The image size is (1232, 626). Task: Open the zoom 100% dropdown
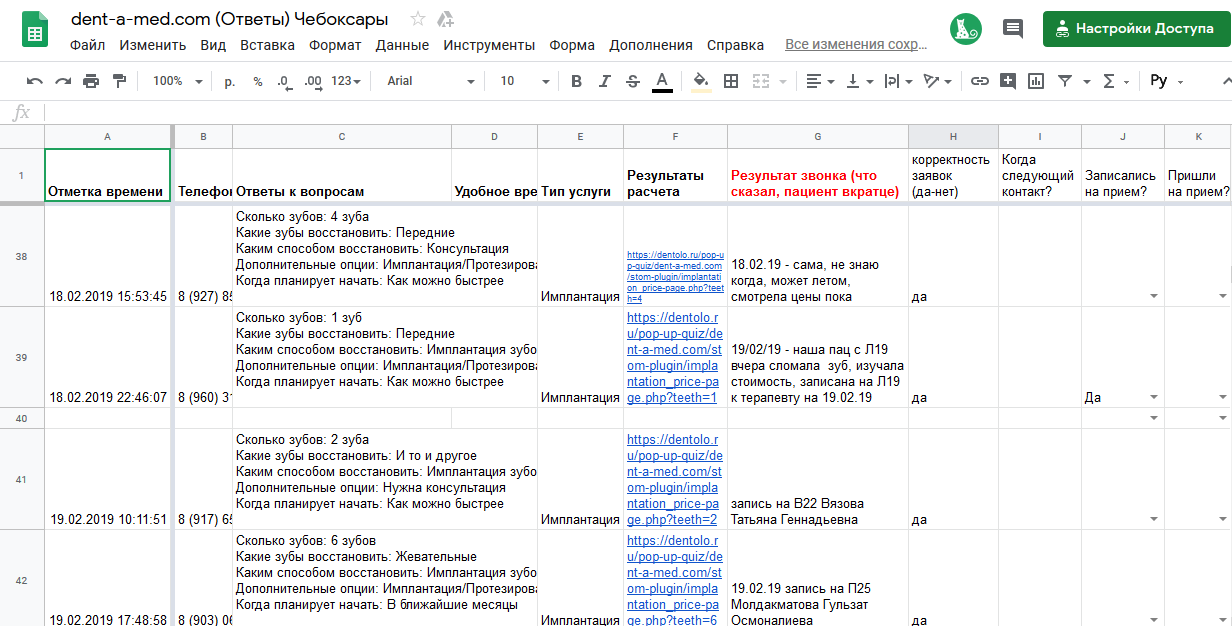(177, 81)
